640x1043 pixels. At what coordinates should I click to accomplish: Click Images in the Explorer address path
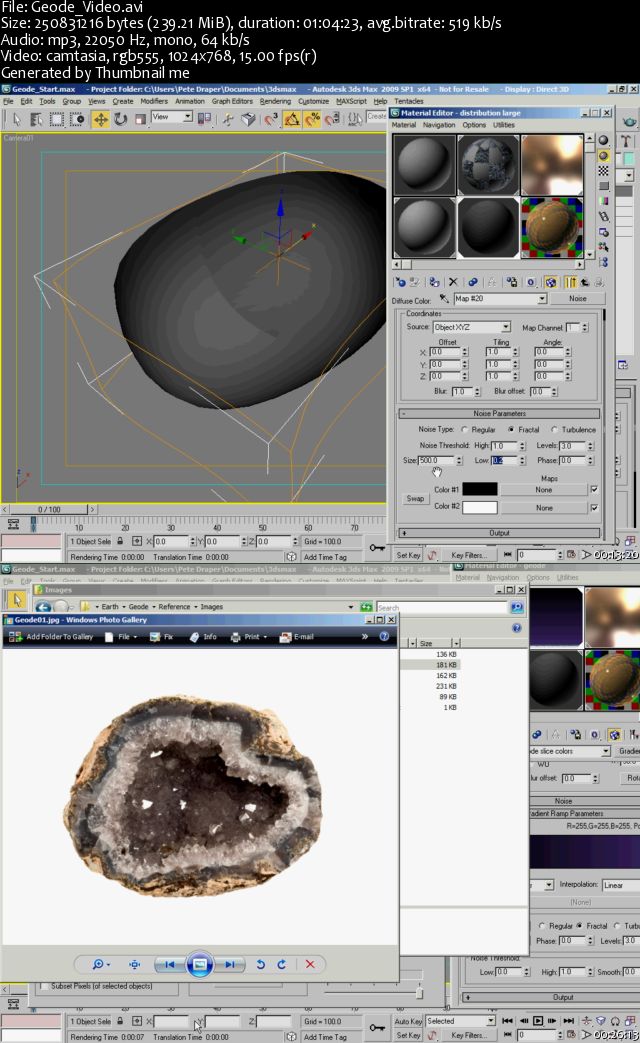coord(212,607)
